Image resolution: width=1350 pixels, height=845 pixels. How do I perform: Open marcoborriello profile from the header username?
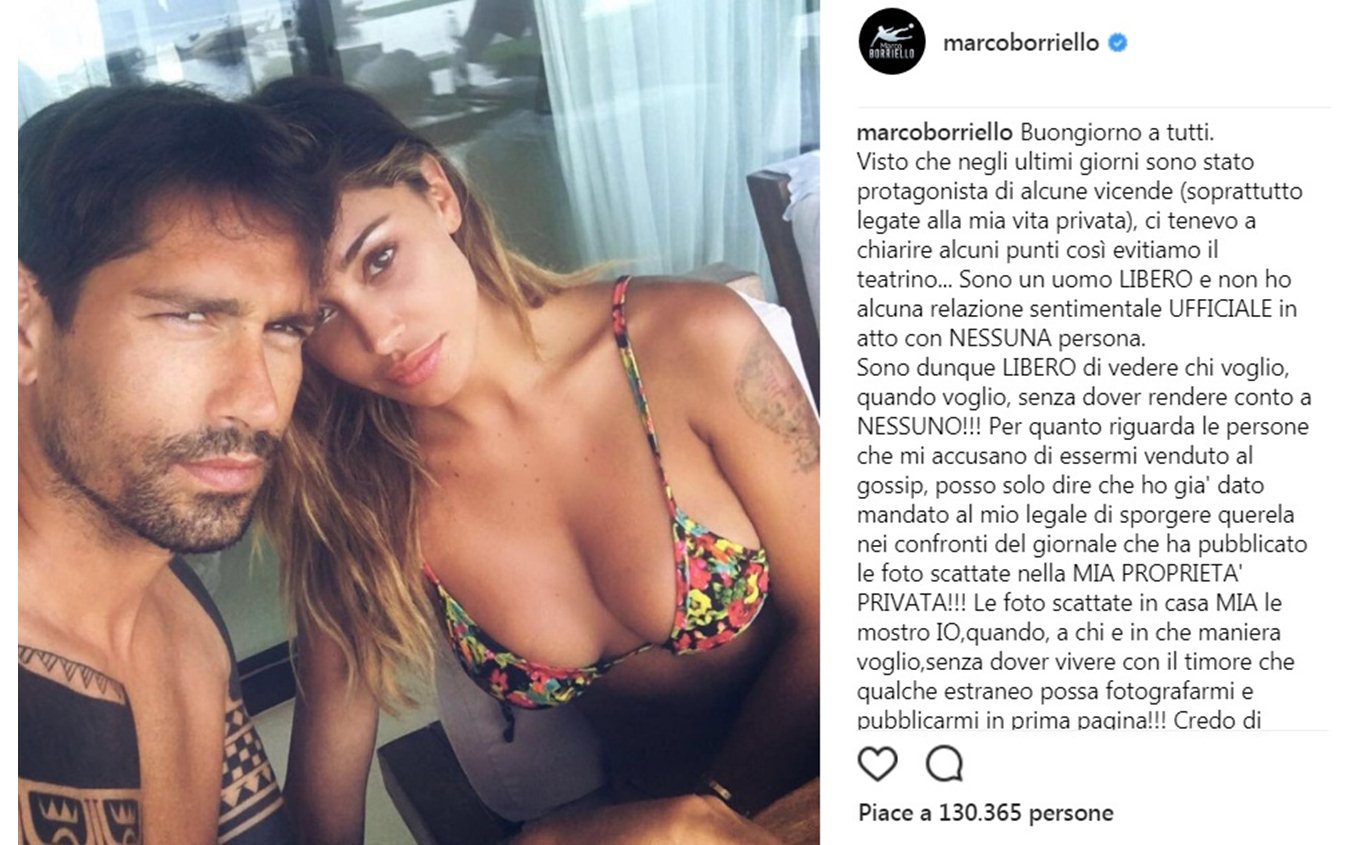tap(1021, 43)
